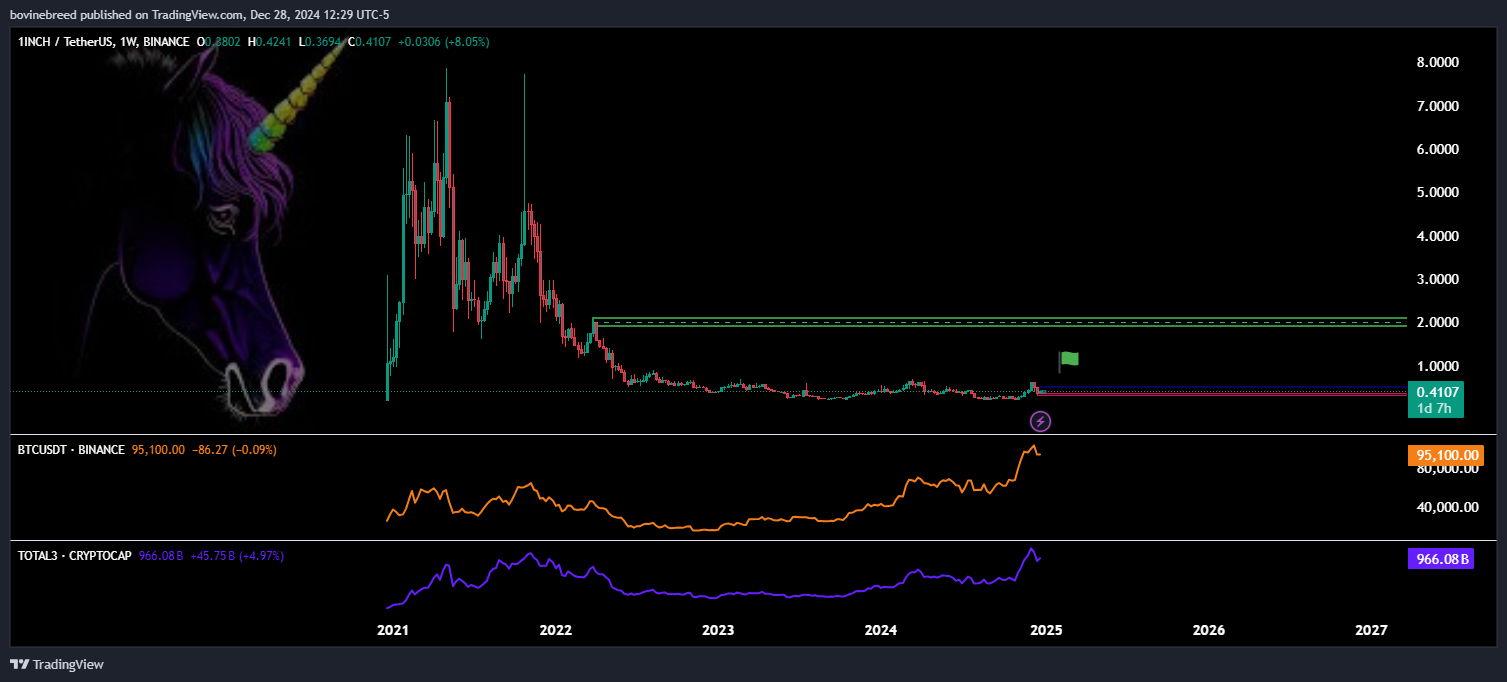
Task: Click the purple lightning bolt event icon
Action: (x=1040, y=421)
